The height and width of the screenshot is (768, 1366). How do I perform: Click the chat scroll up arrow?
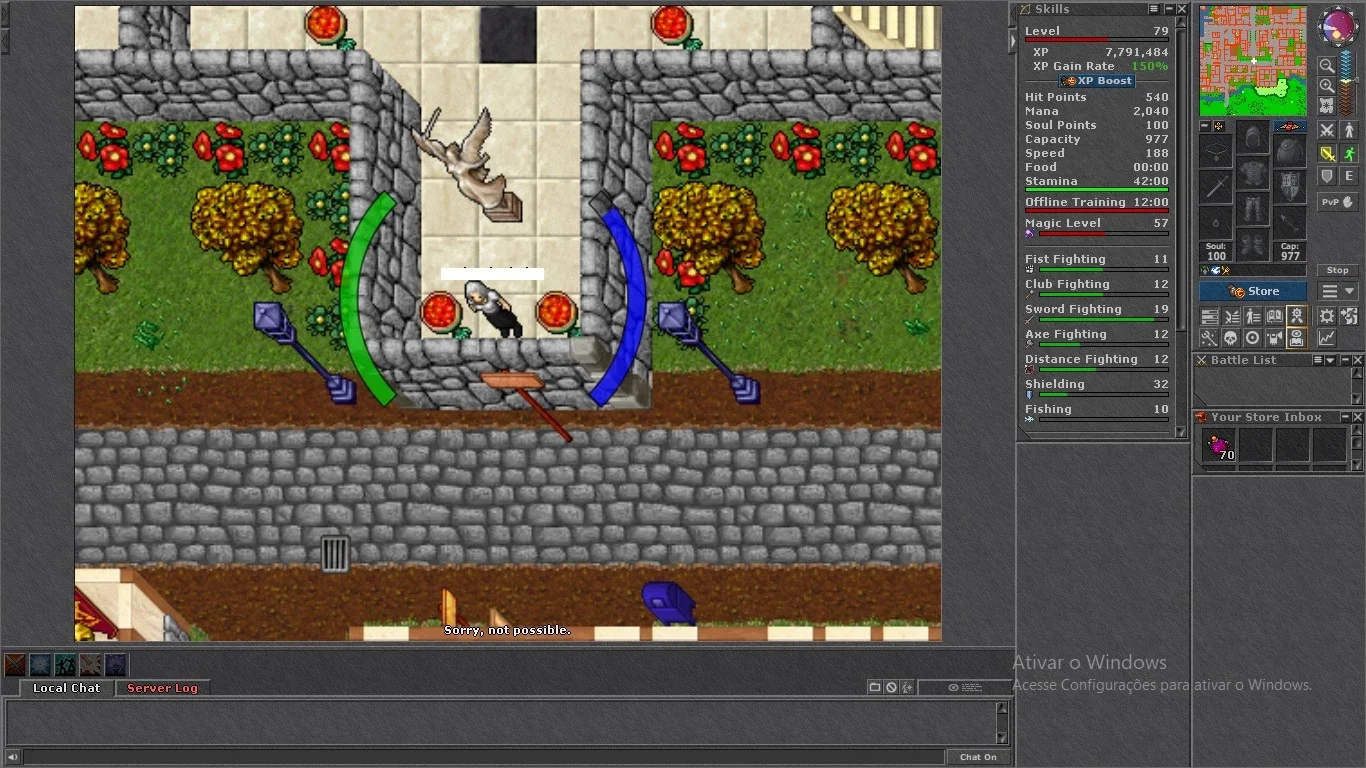pyautogui.click(x=1002, y=708)
